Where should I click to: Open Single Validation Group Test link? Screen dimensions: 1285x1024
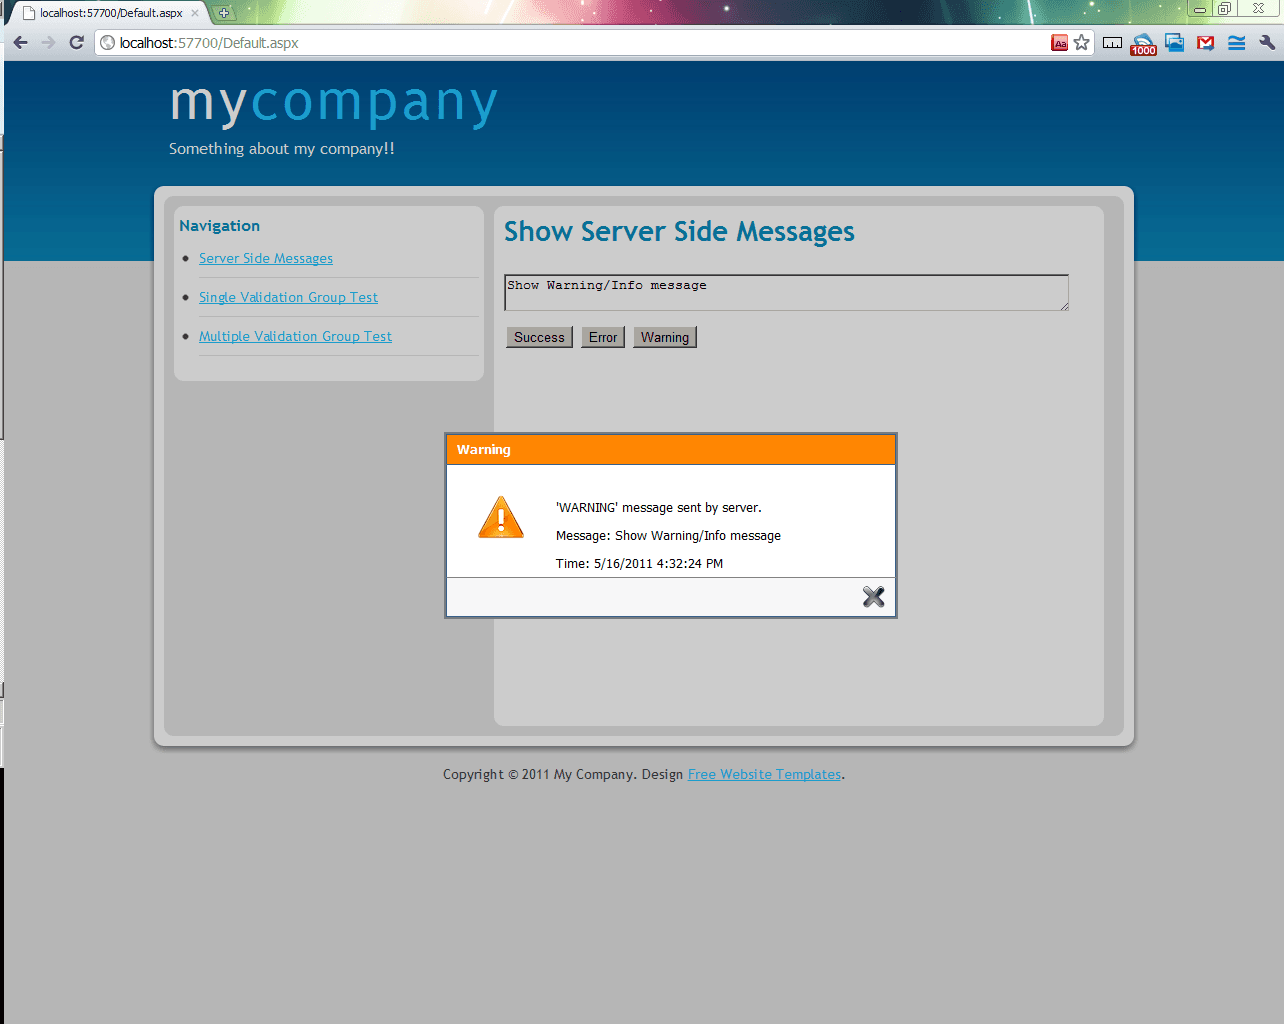288,297
